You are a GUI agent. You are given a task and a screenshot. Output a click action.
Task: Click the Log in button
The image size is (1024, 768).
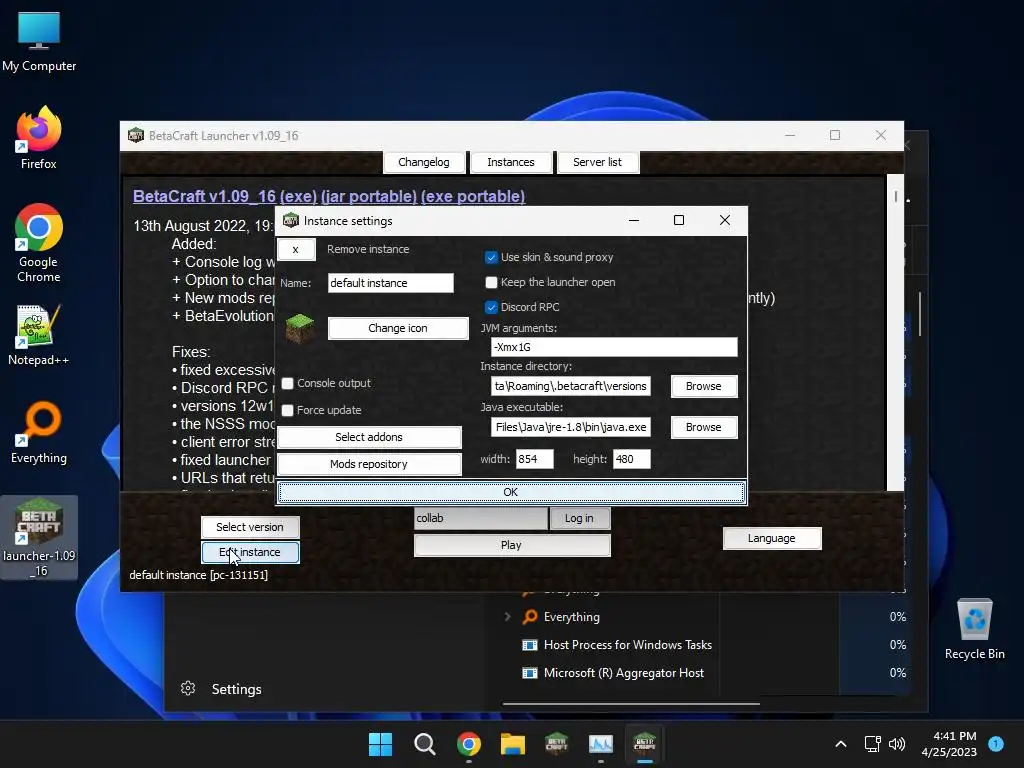click(579, 518)
